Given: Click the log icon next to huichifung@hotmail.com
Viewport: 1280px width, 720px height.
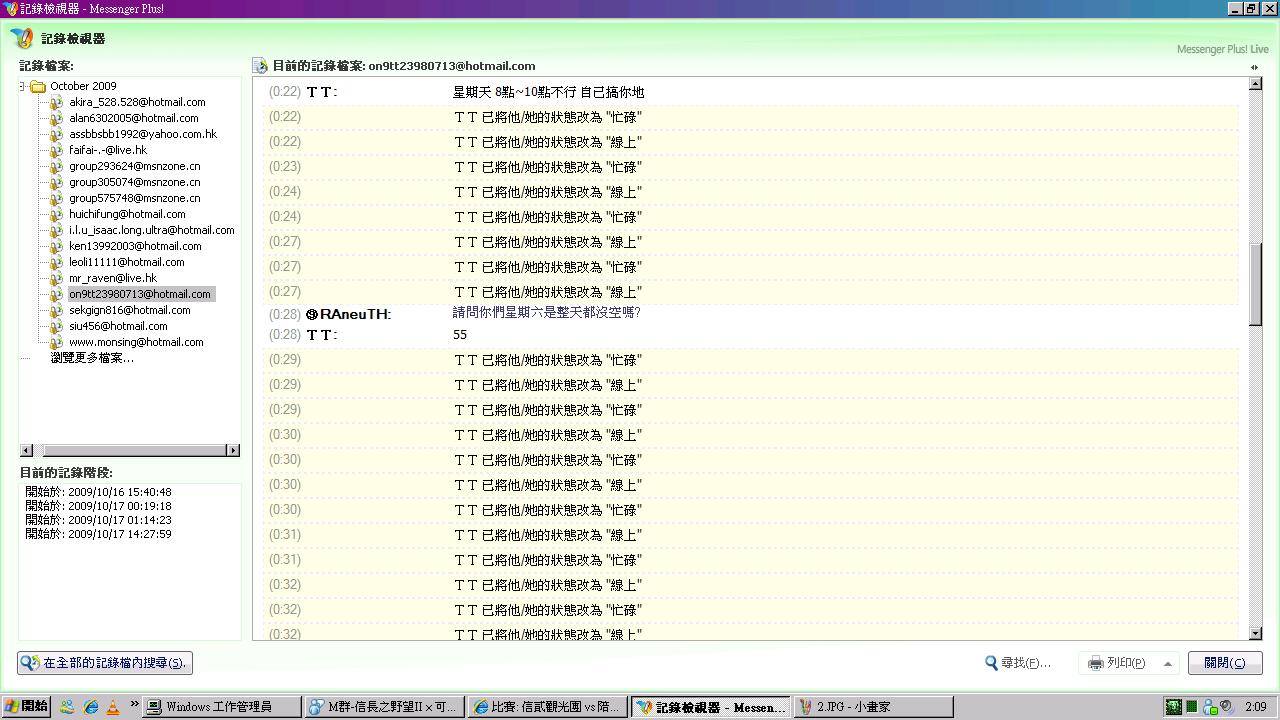Looking at the screenshot, I should tap(57, 214).
